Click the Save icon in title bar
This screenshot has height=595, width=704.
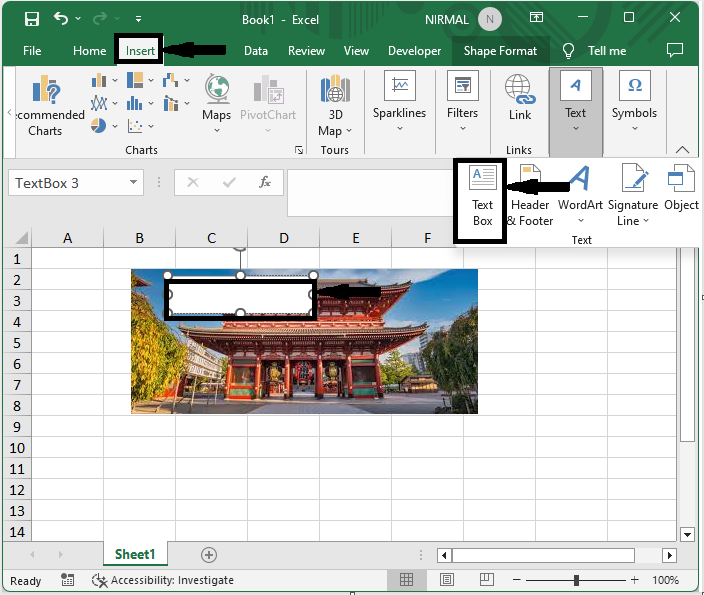32,19
